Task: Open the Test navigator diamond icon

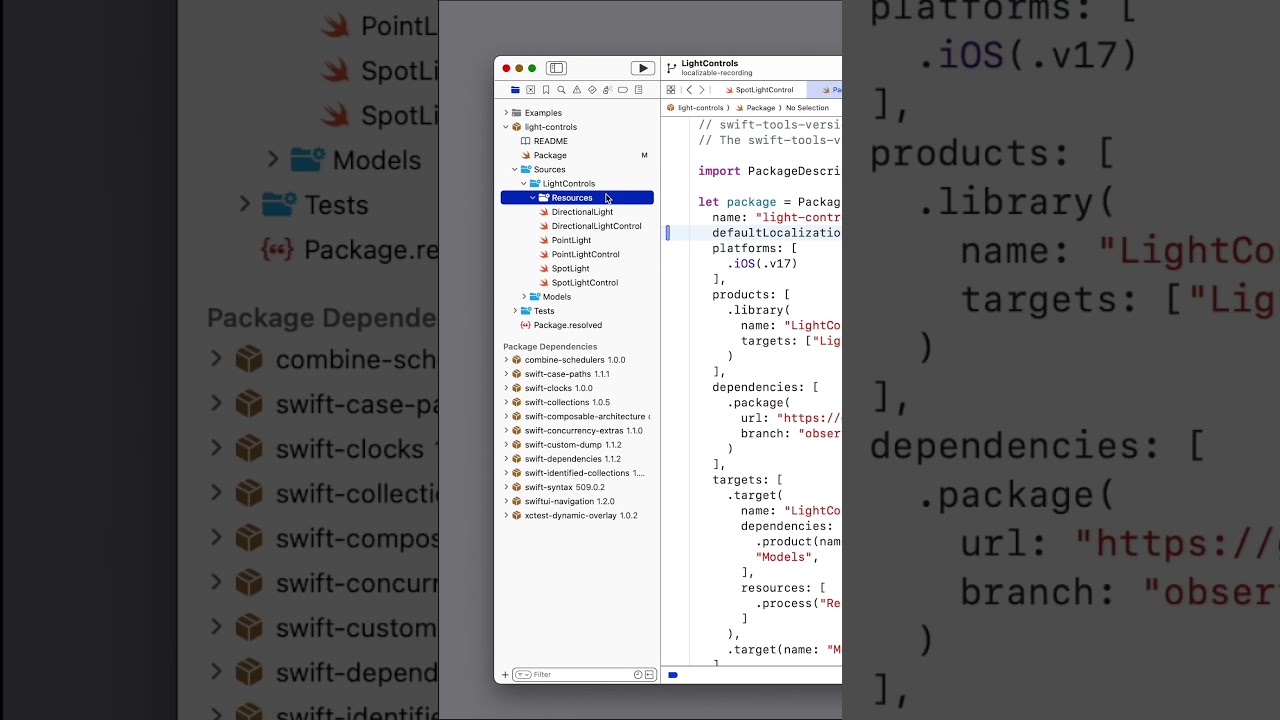Action: (x=592, y=90)
